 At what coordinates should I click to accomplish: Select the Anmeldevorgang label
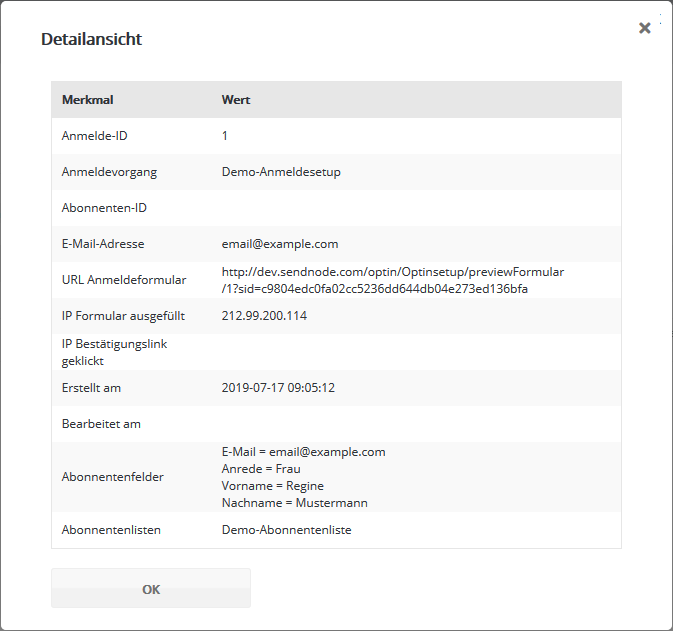109,172
